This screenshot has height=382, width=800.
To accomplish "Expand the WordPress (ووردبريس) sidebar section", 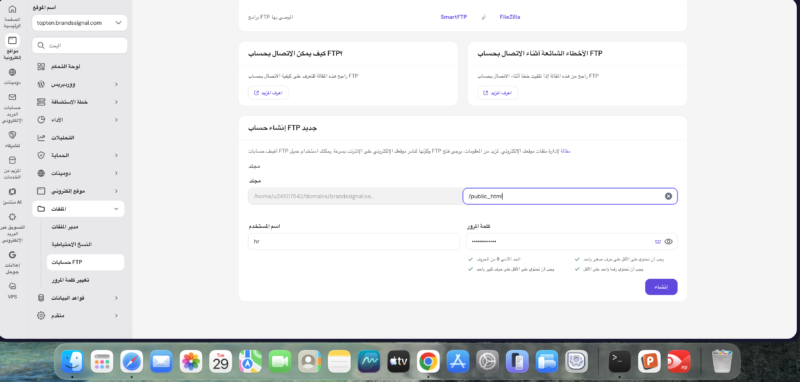I will click(x=116, y=84).
